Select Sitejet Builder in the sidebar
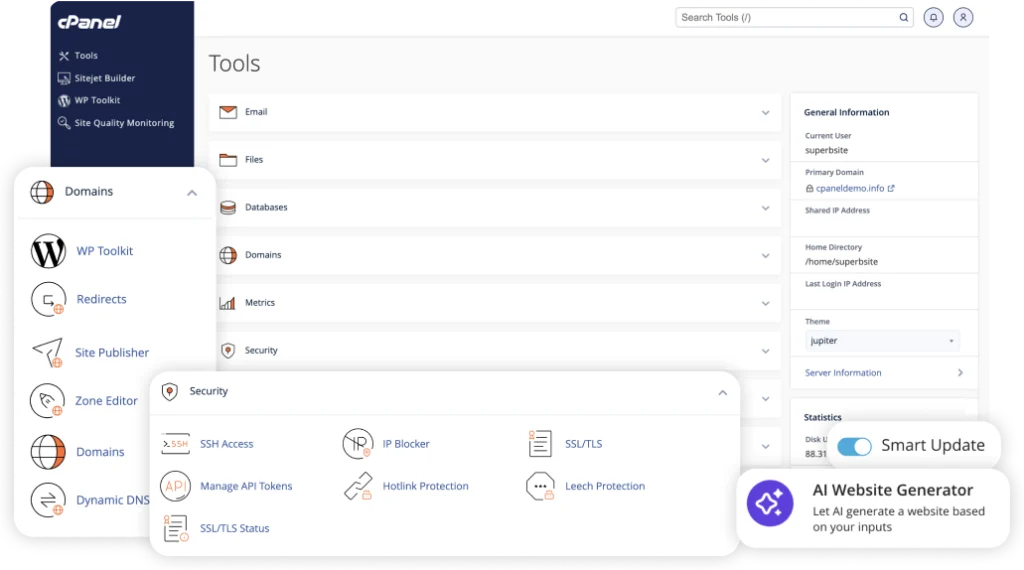 (x=104, y=78)
